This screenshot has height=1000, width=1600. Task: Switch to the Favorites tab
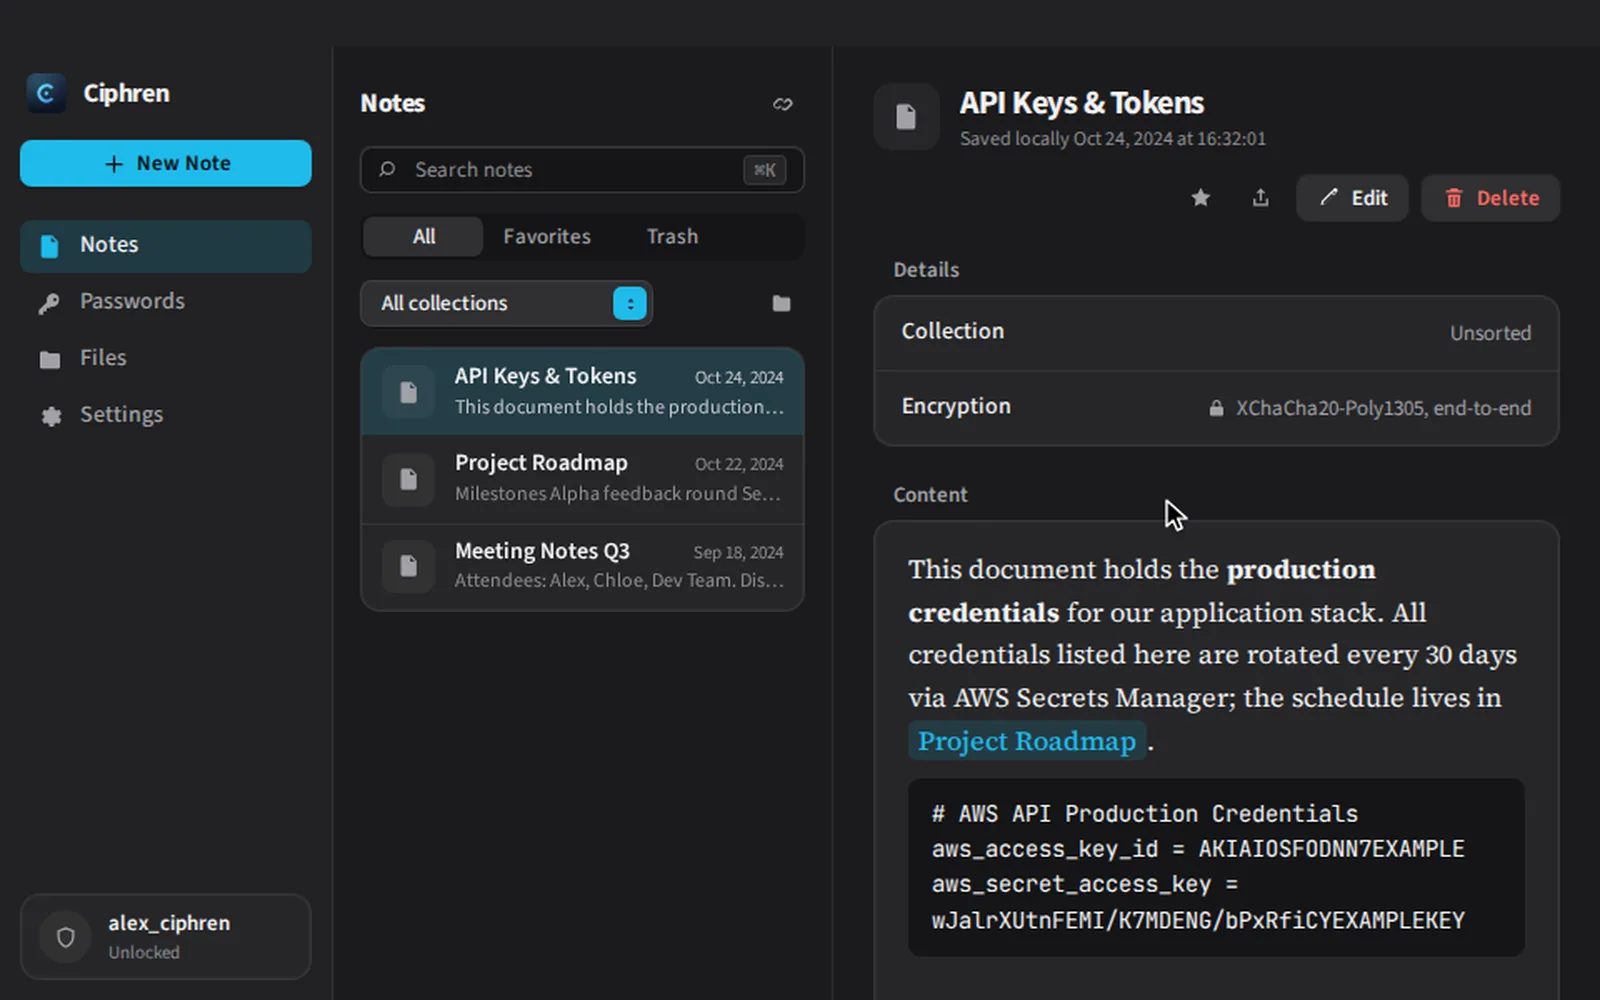coord(547,237)
